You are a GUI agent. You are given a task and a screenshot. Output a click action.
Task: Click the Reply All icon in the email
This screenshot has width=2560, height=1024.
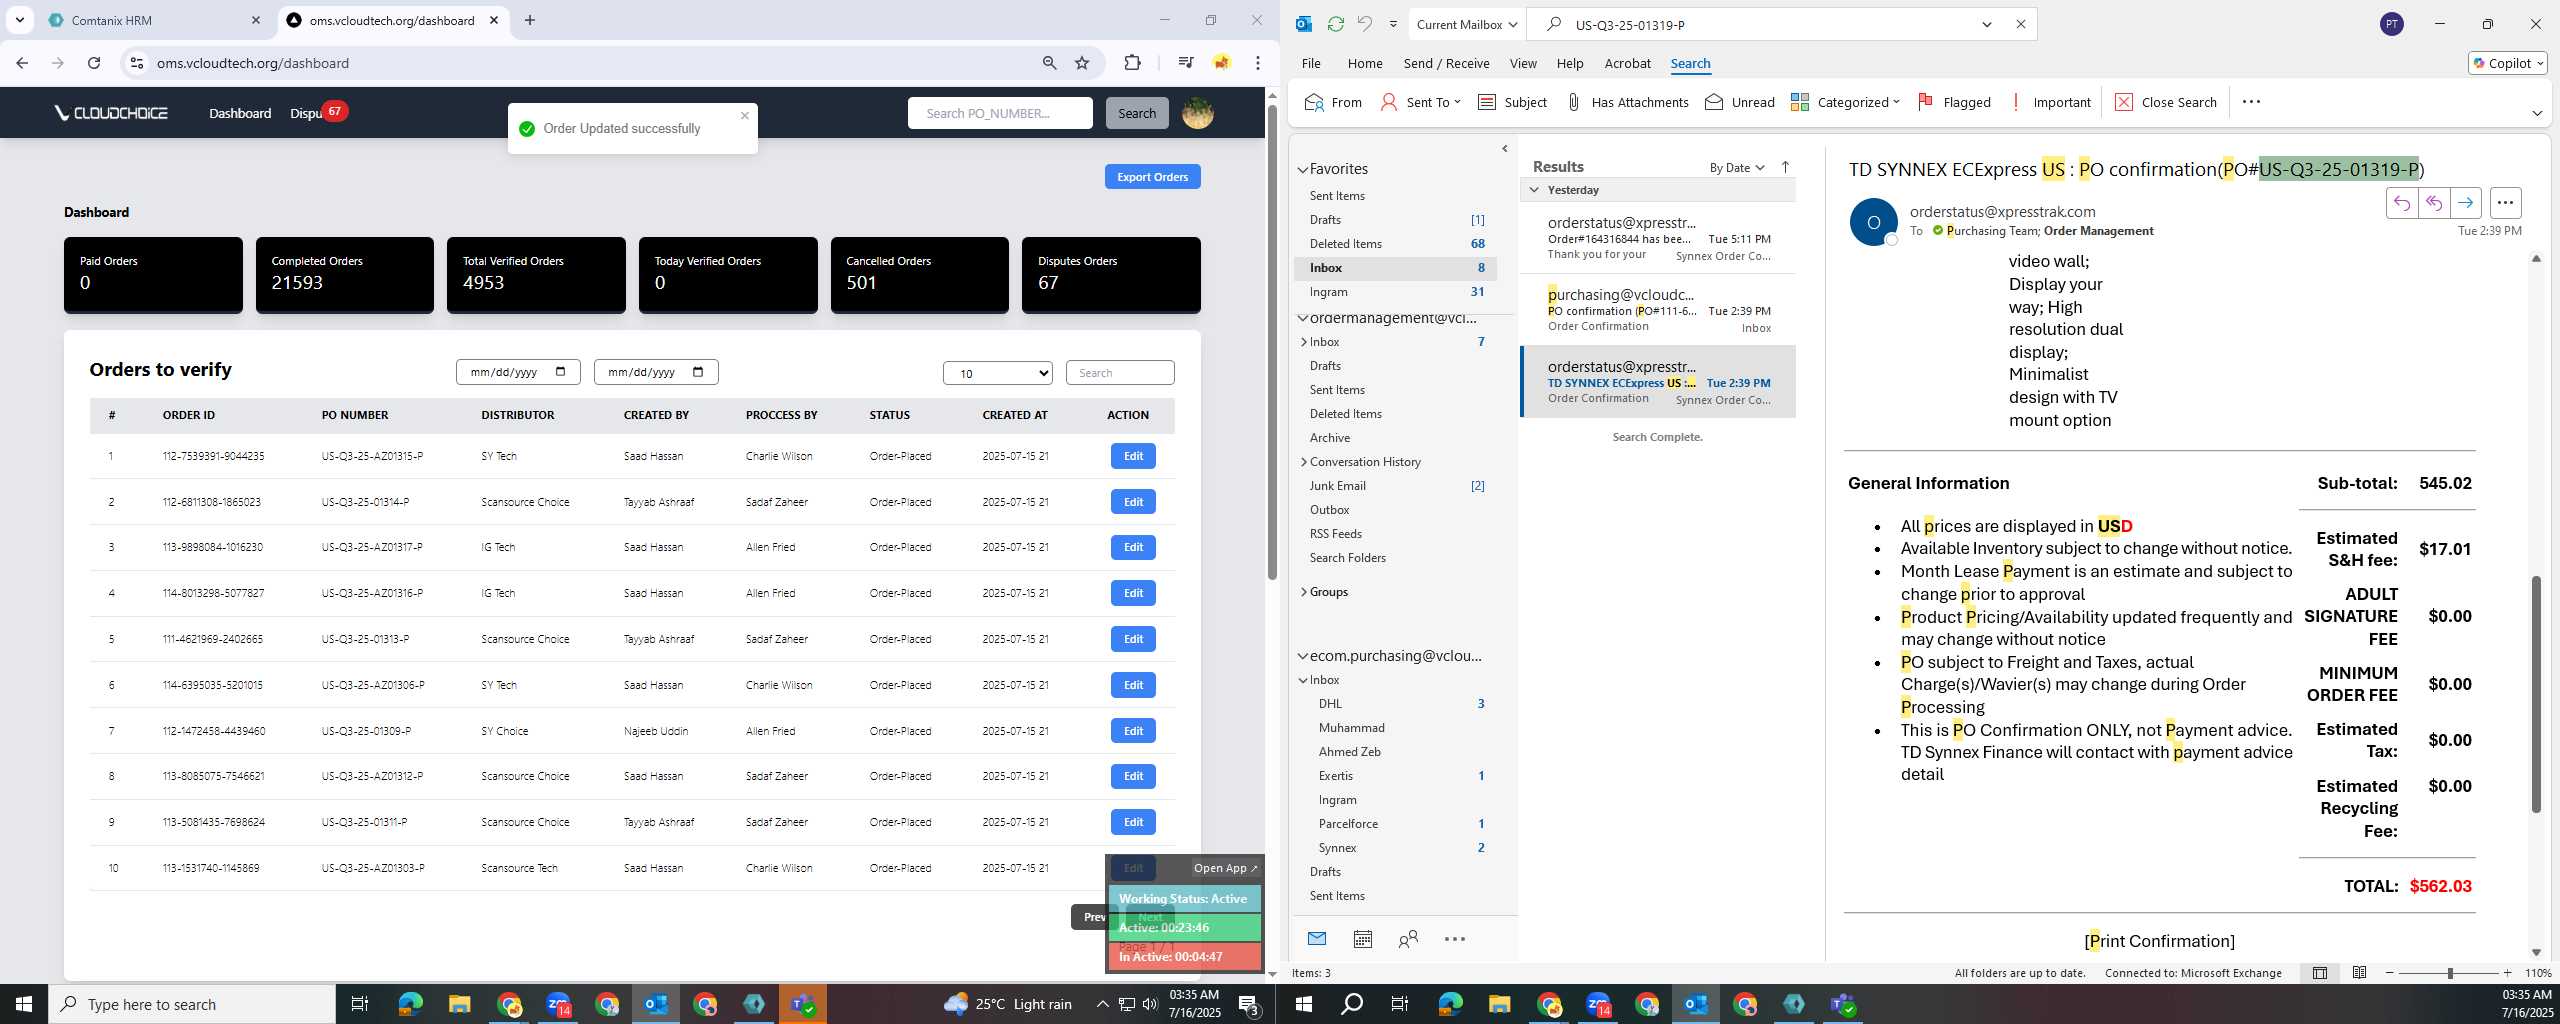click(x=2434, y=203)
